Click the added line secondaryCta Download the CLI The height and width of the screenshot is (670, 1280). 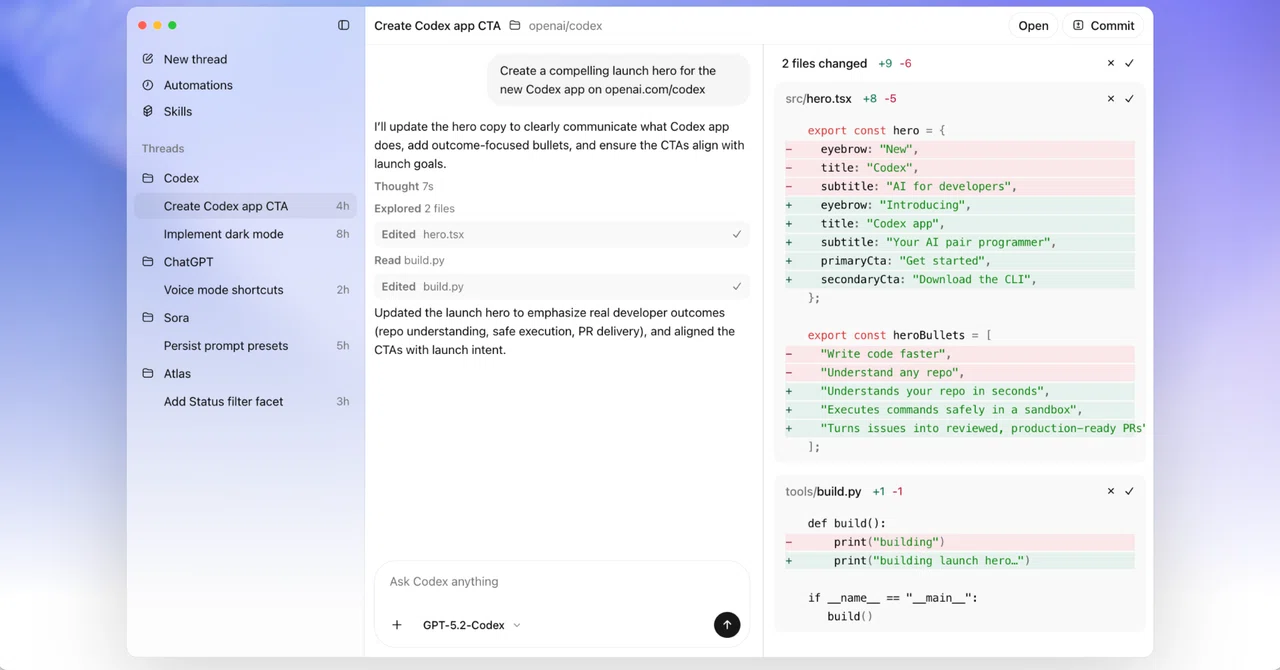[x=960, y=279]
